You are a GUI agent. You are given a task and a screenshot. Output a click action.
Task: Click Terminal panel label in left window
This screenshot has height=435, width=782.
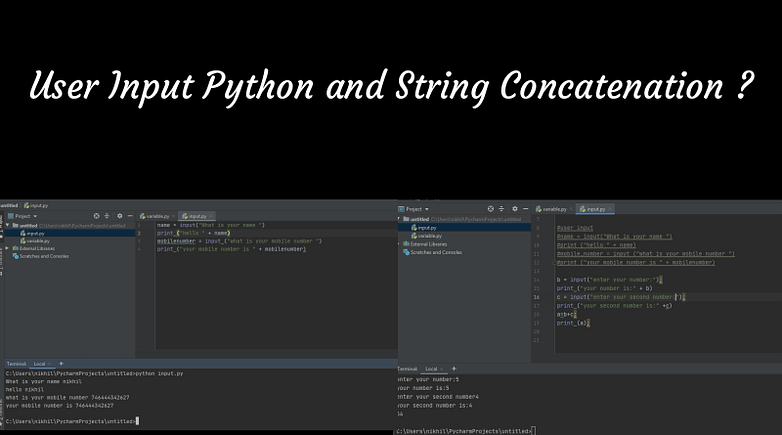[x=16, y=364]
